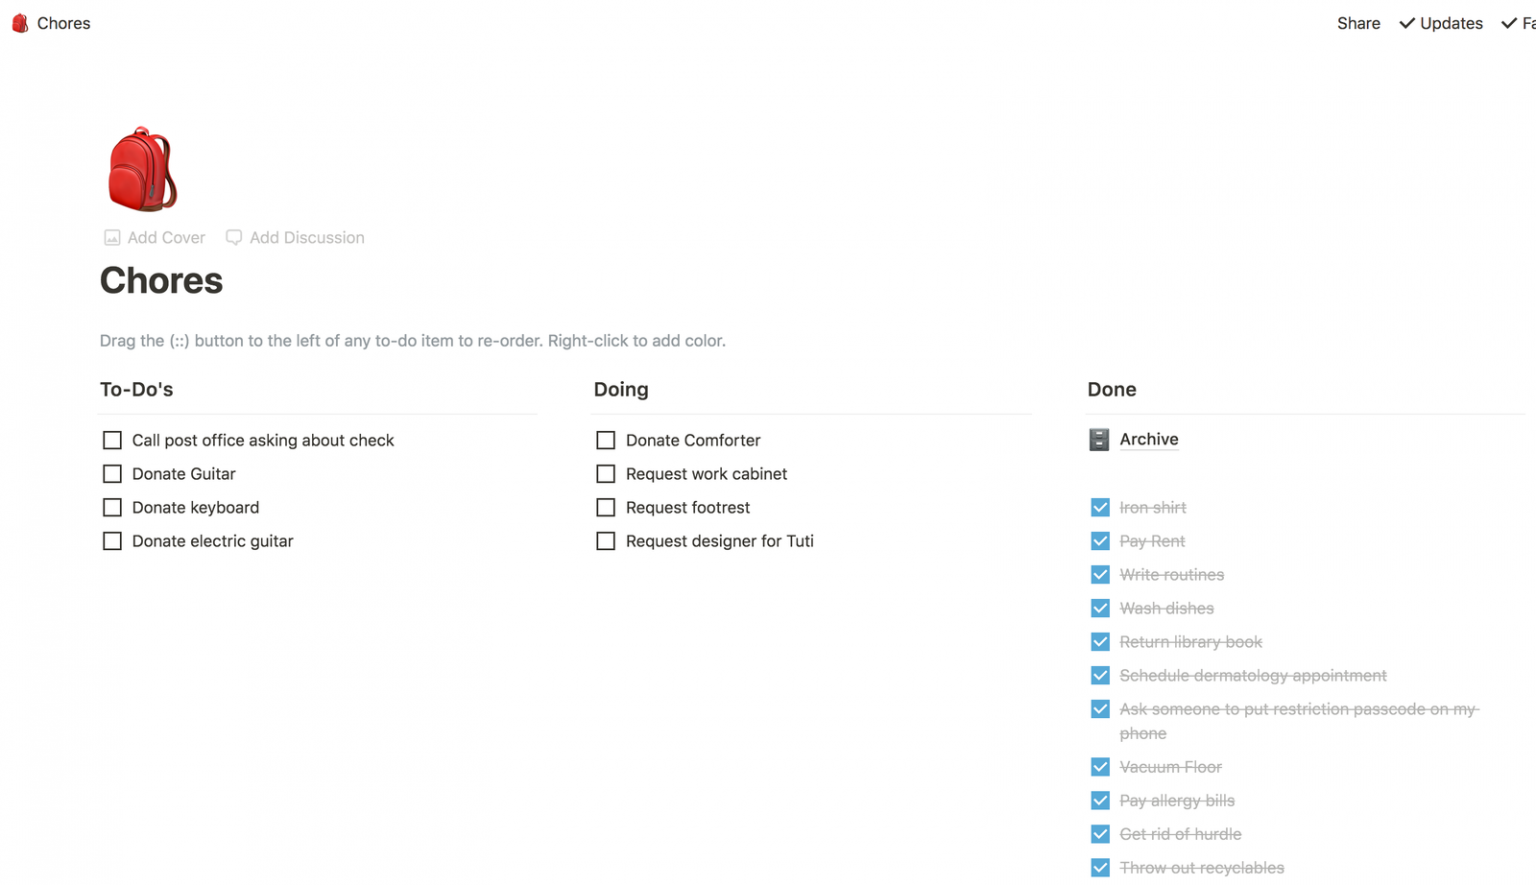Screen dimensions: 1536x885
Task: Click the checkmark icon next to Updates
Action: click(x=1406, y=22)
